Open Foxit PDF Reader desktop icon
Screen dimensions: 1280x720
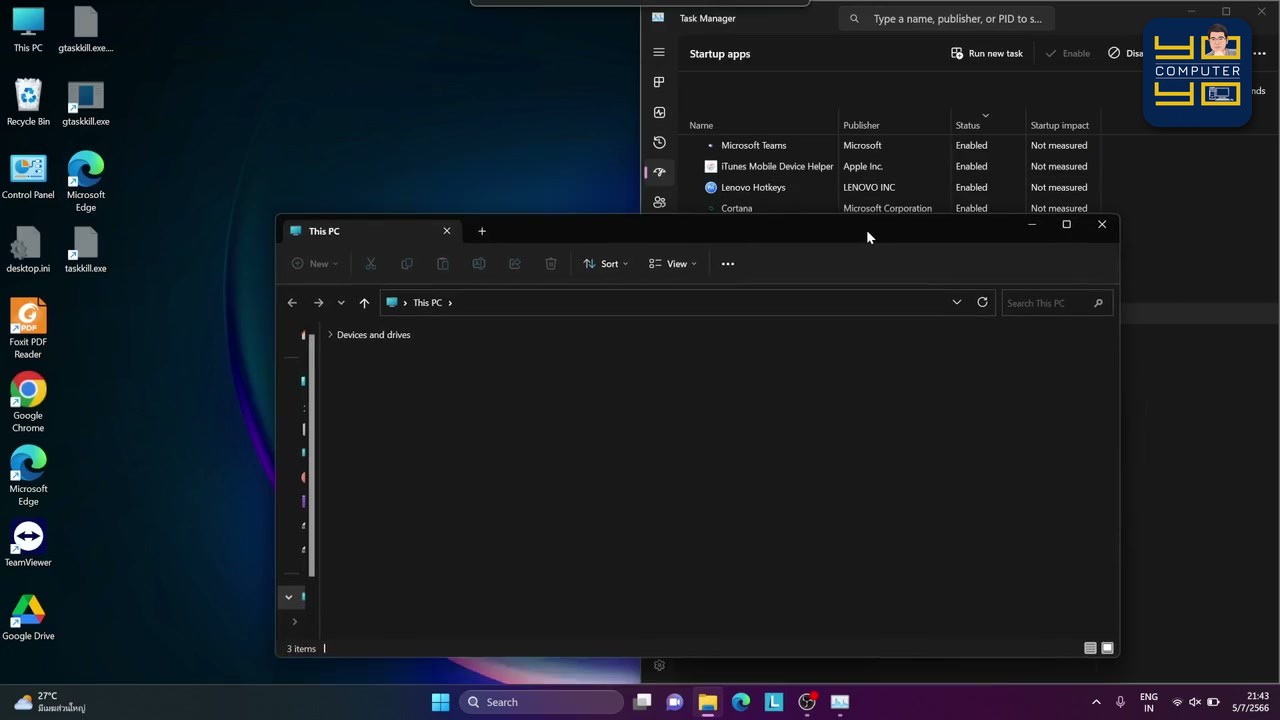[x=28, y=329]
